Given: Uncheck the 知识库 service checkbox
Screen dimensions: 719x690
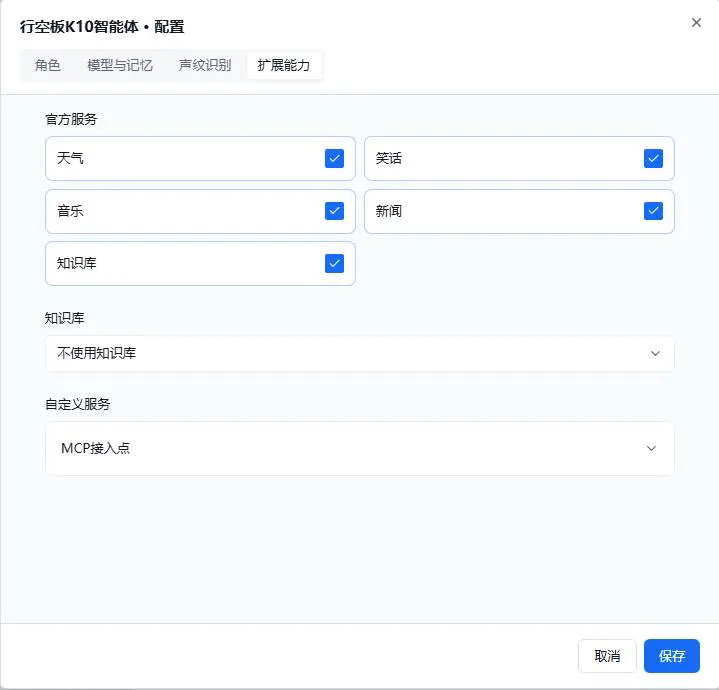Looking at the screenshot, I should coord(334,263).
